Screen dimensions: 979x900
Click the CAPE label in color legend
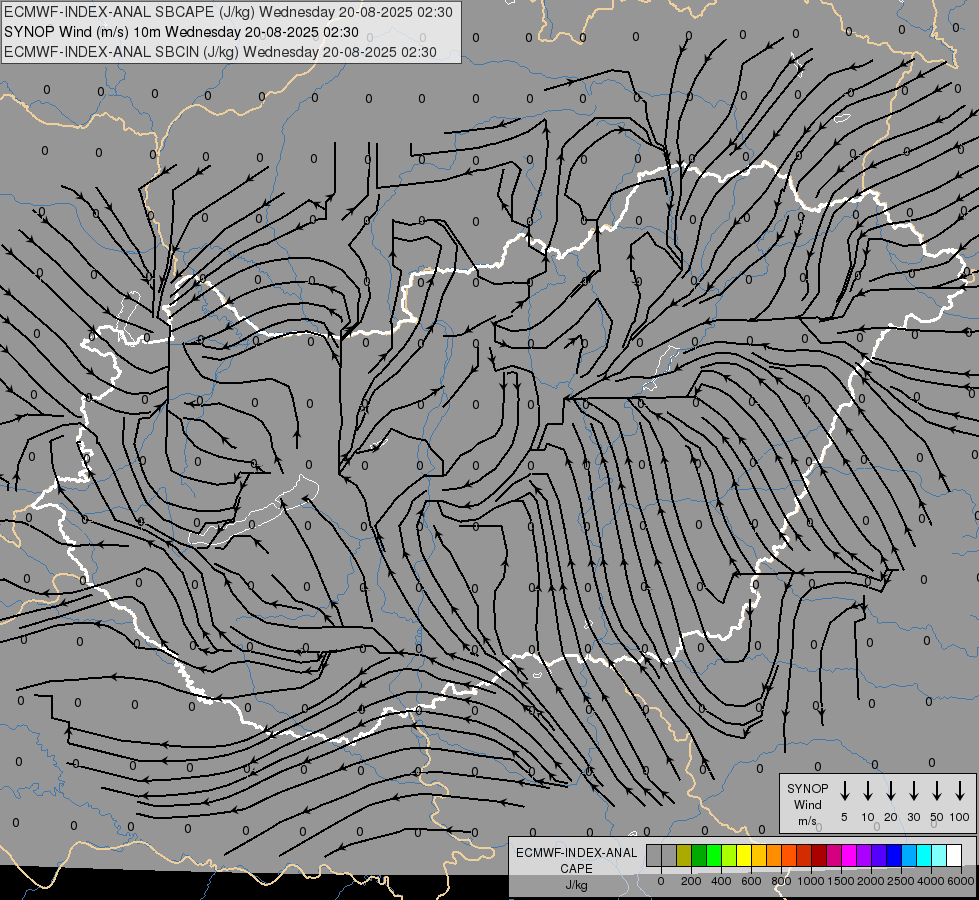(576, 869)
